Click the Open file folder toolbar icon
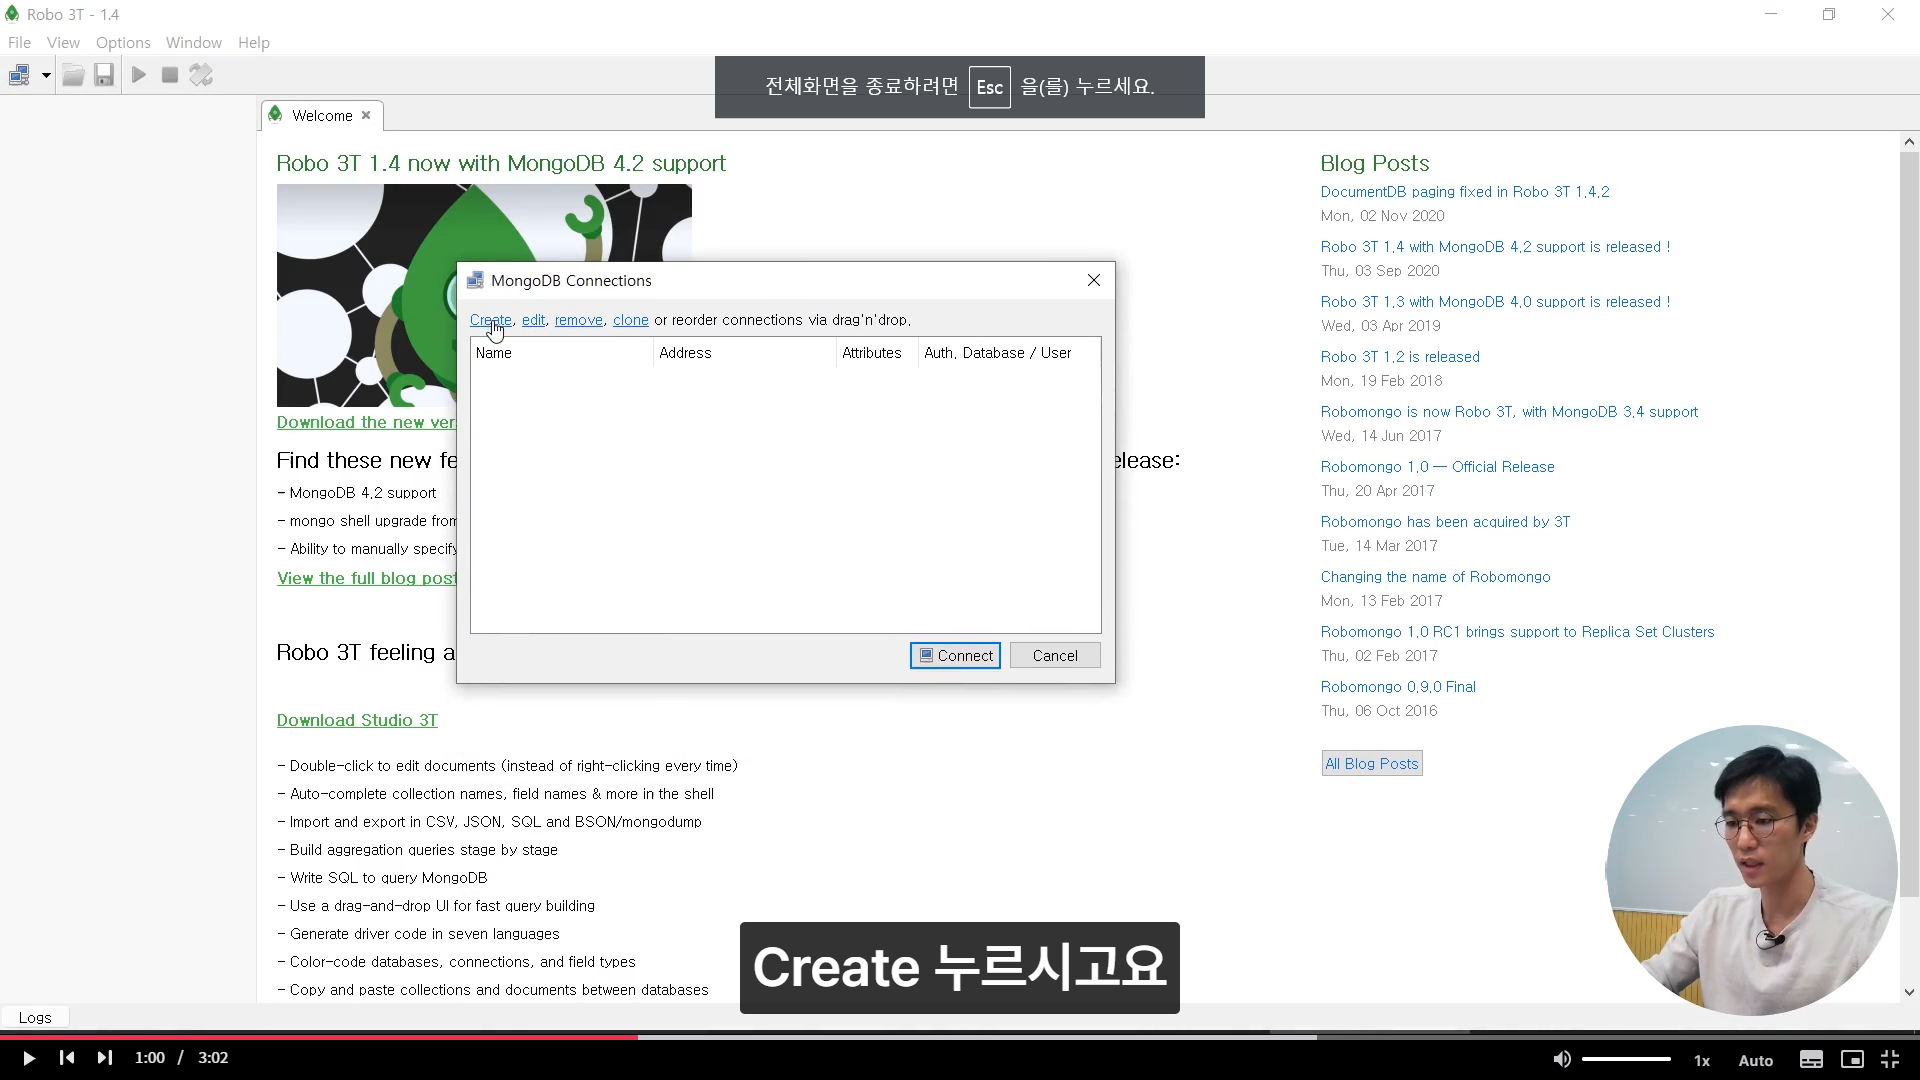Screen dimensions: 1920x1080 tap(73, 75)
